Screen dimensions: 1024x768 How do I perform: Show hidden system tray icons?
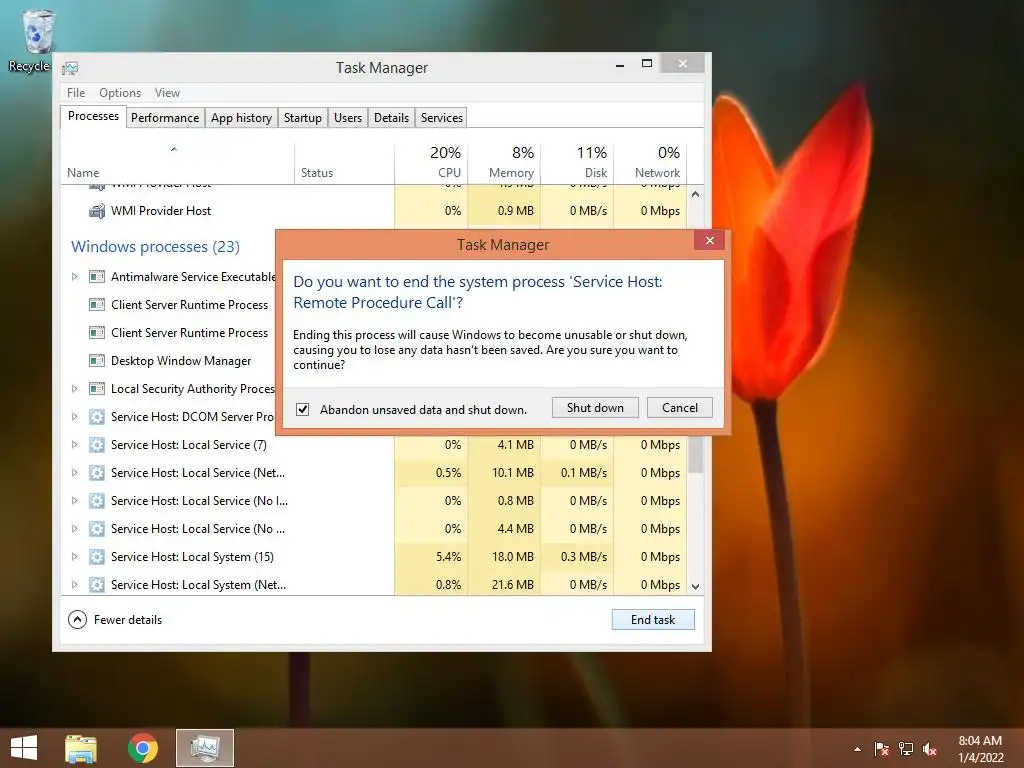click(x=857, y=749)
